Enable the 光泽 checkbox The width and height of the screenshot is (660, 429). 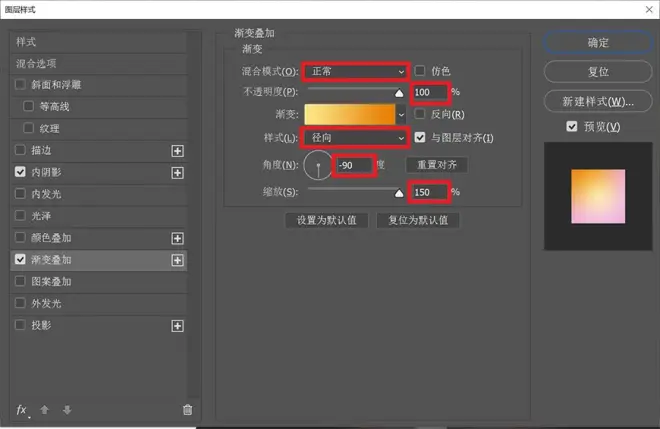click(20, 216)
